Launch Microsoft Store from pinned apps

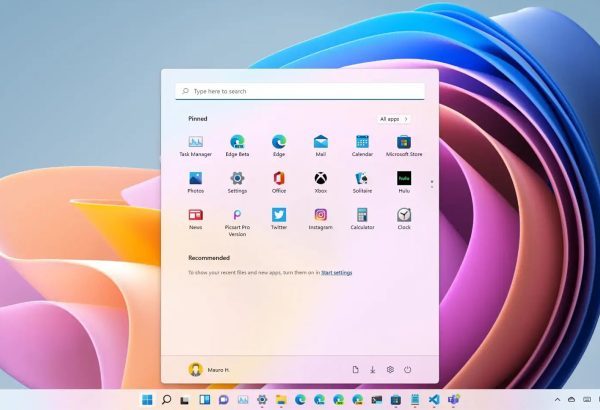pos(404,146)
